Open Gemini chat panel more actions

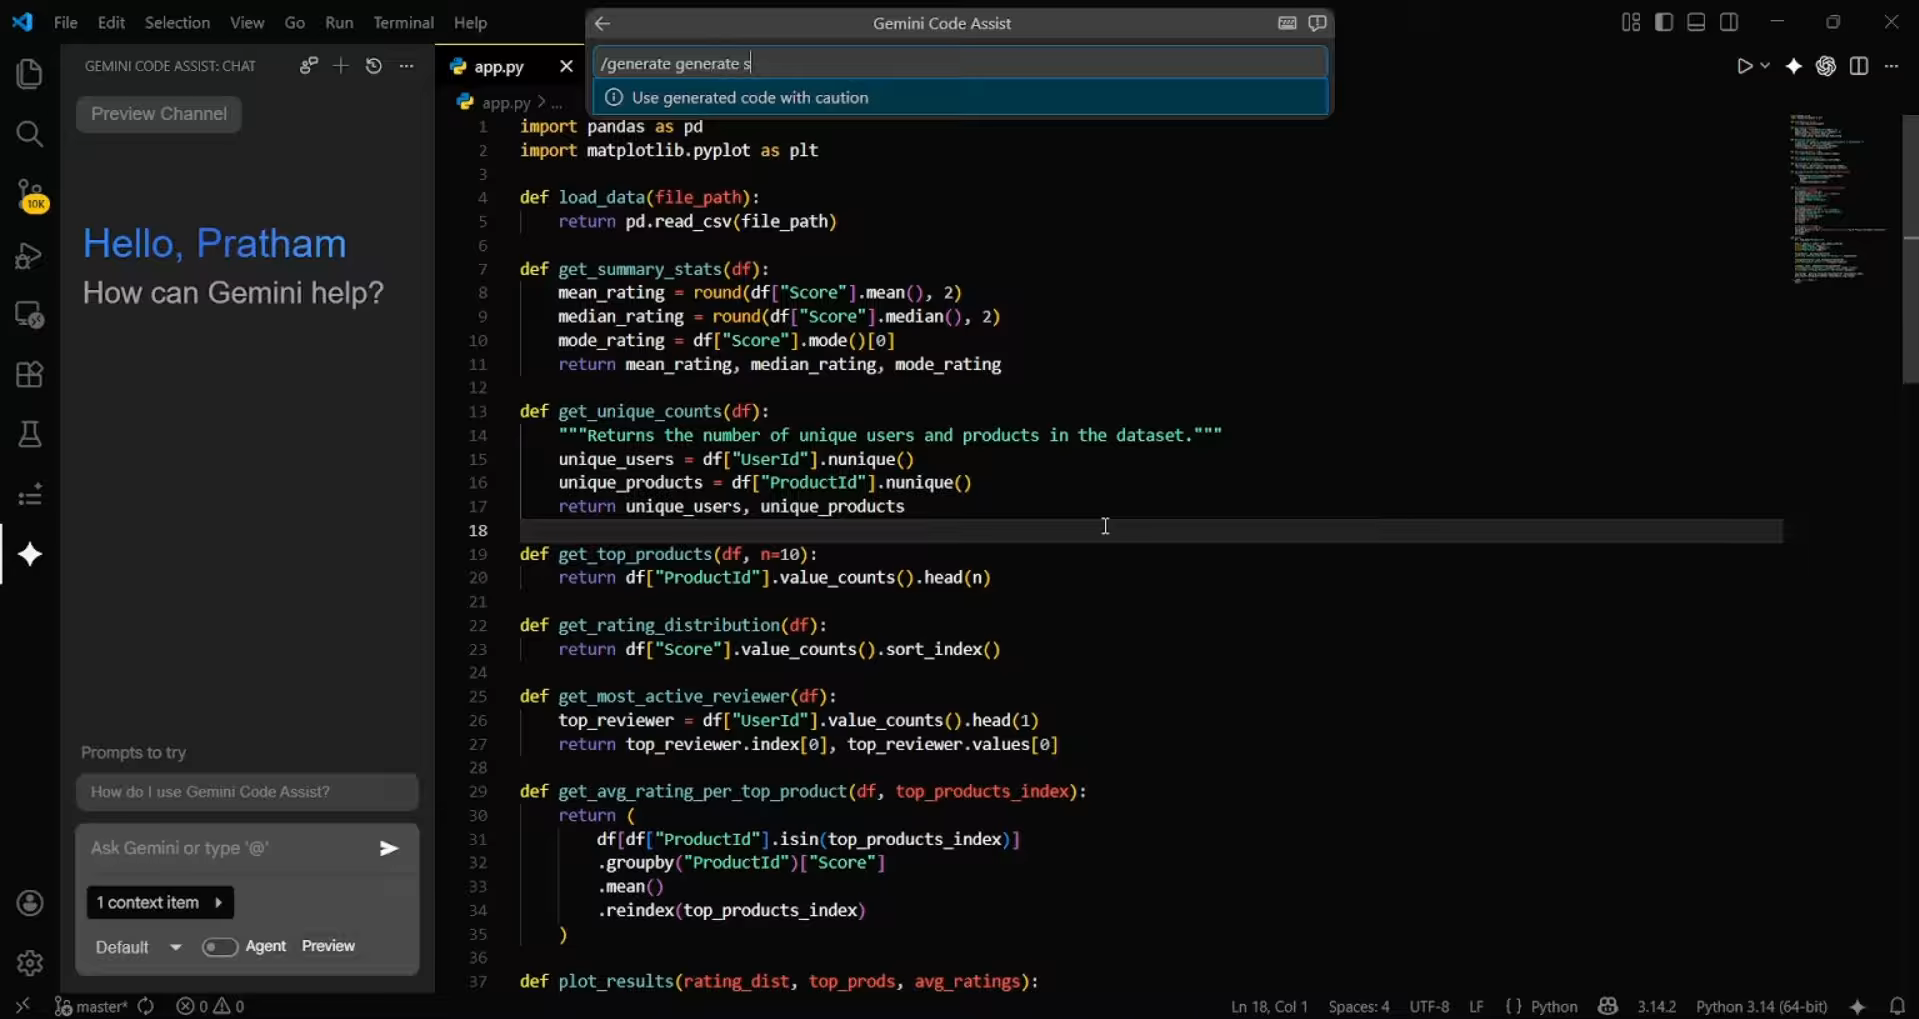click(406, 66)
